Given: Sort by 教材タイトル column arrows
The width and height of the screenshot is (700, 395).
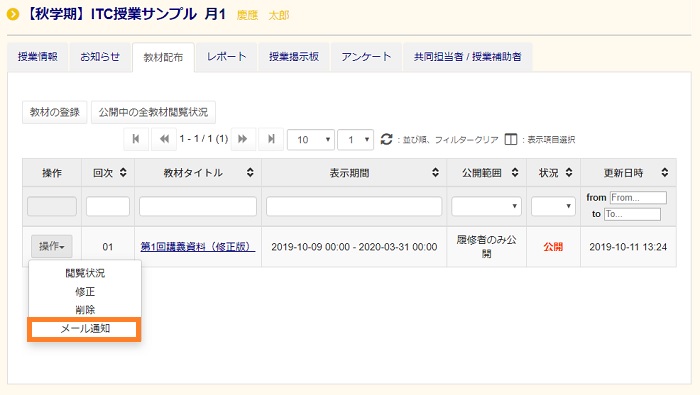Looking at the screenshot, I should [250, 173].
